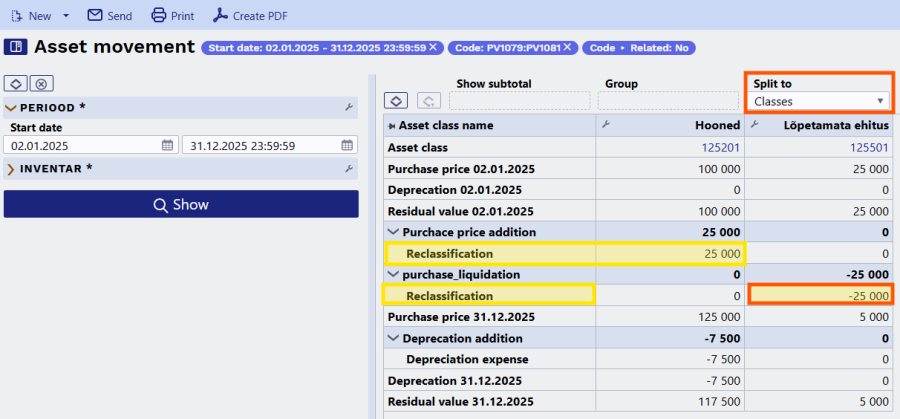Image resolution: width=900 pixels, height=419 pixels.
Task: Click pin icon in Asset class name header
Action: click(391, 125)
